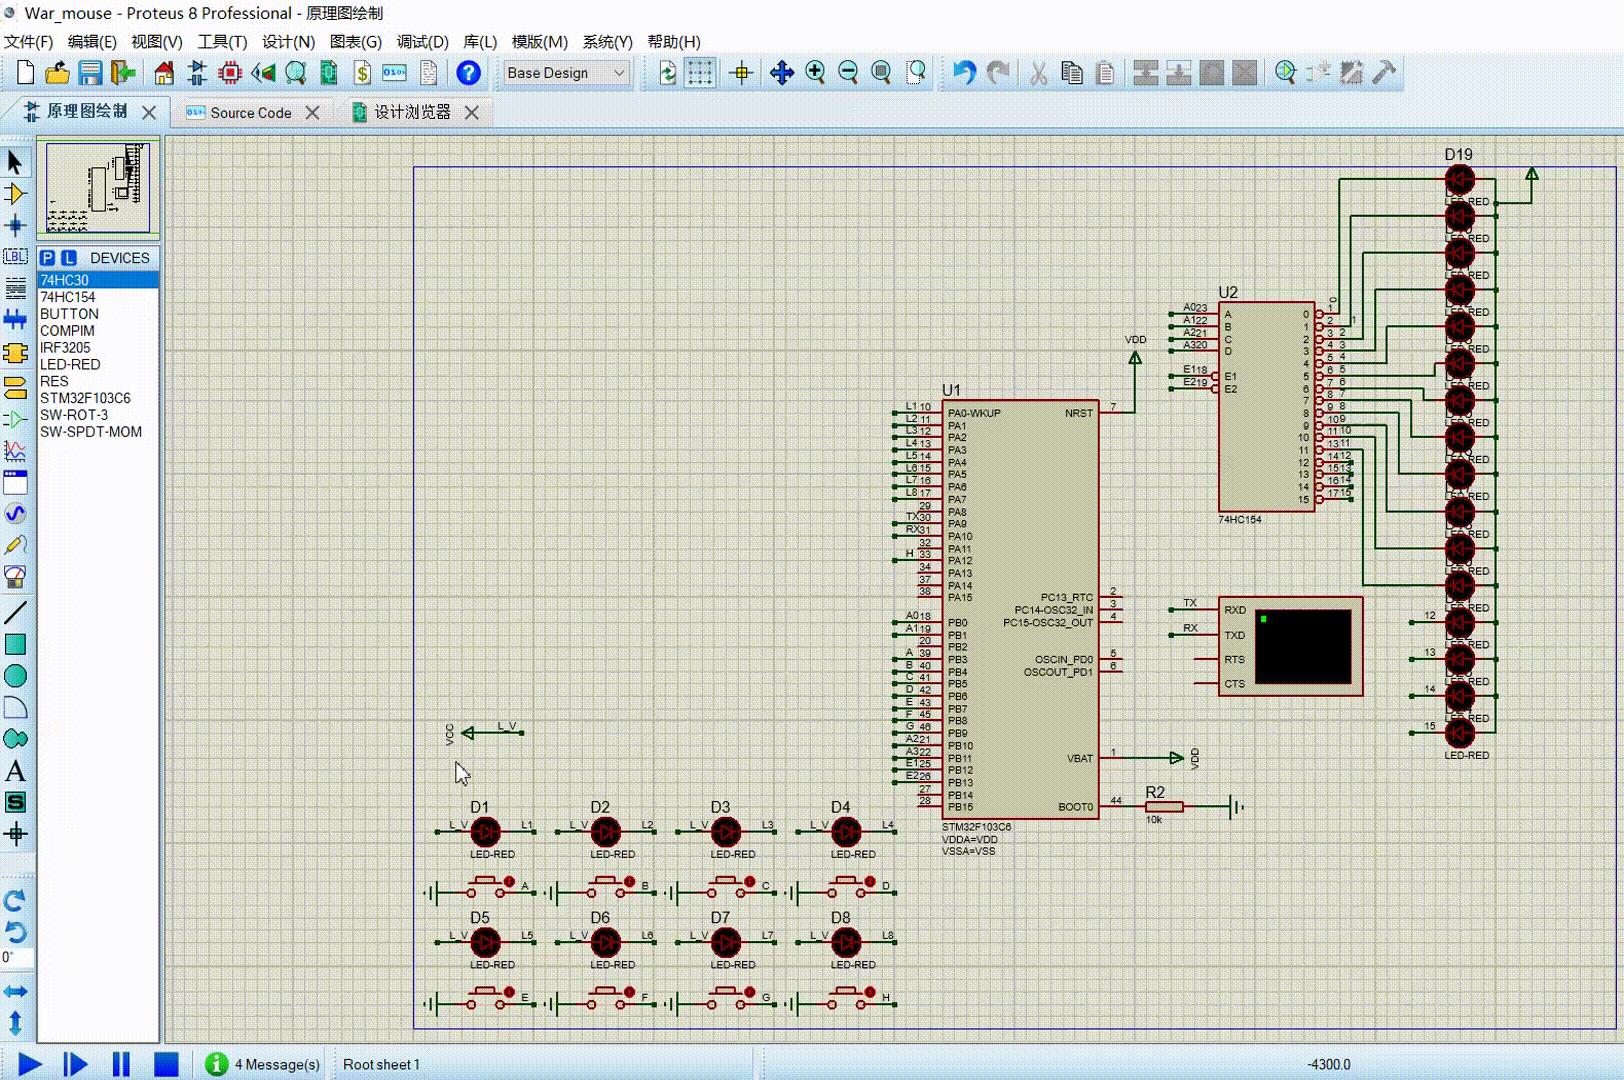Step the simulation forward
Image resolution: width=1624 pixels, height=1080 pixels.
point(75,1064)
